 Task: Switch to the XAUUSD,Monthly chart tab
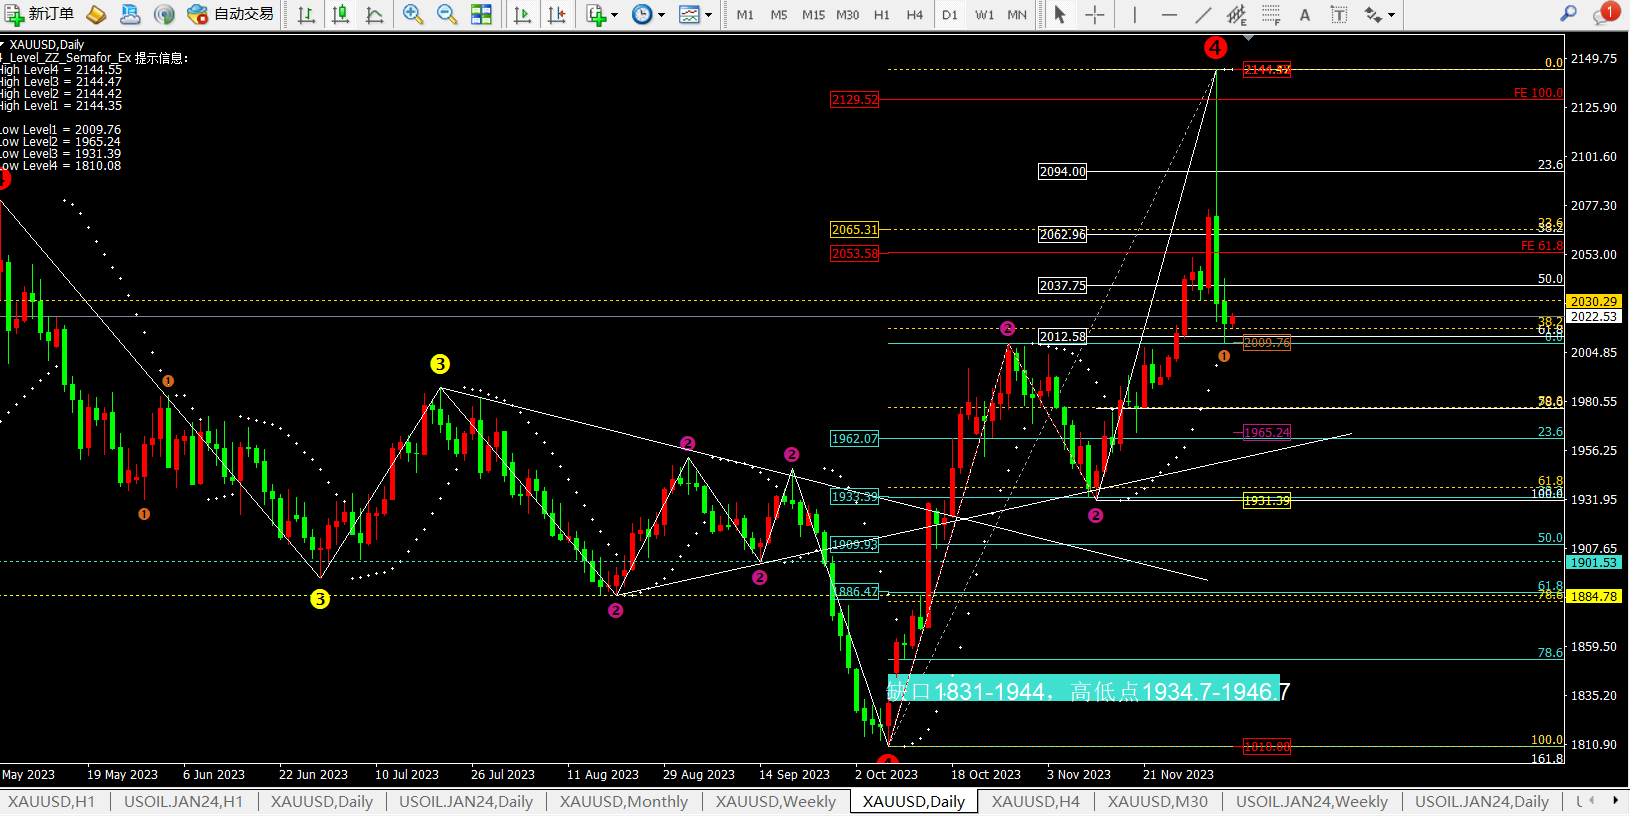(624, 801)
